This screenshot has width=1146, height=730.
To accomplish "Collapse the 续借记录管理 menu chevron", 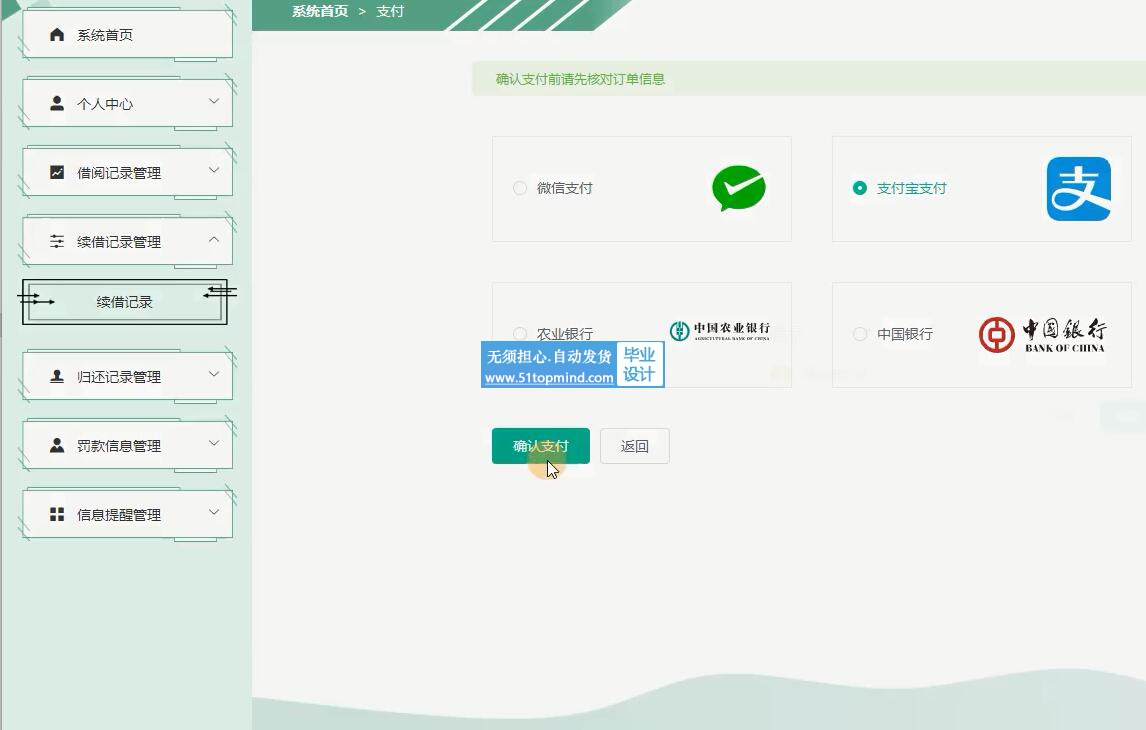I will [214, 239].
